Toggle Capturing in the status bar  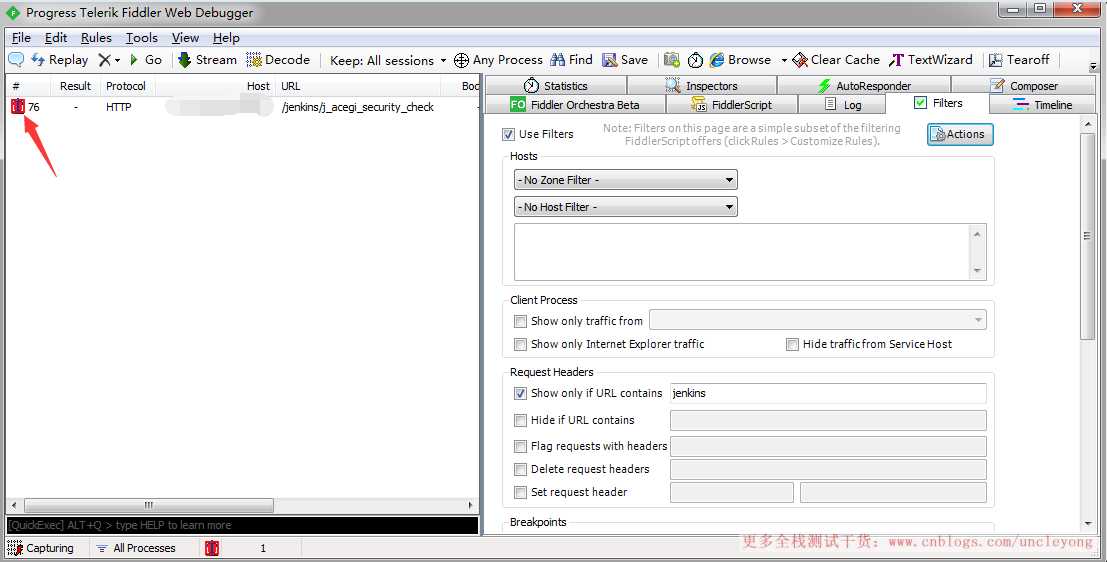tap(40, 548)
